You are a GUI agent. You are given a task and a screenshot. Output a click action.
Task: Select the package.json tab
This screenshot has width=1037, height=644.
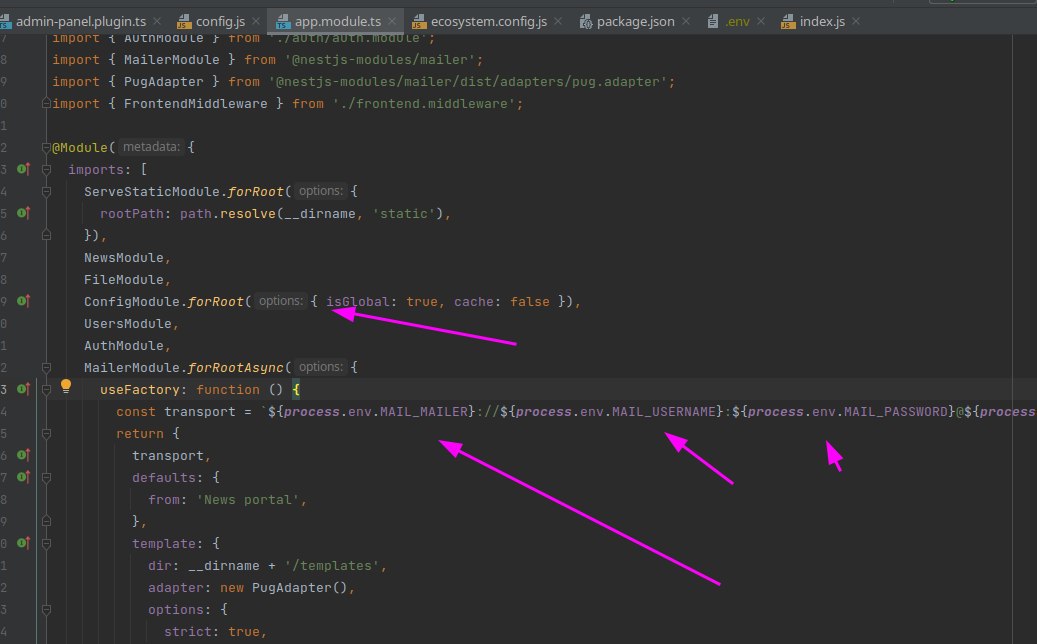pyautogui.click(x=635, y=21)
